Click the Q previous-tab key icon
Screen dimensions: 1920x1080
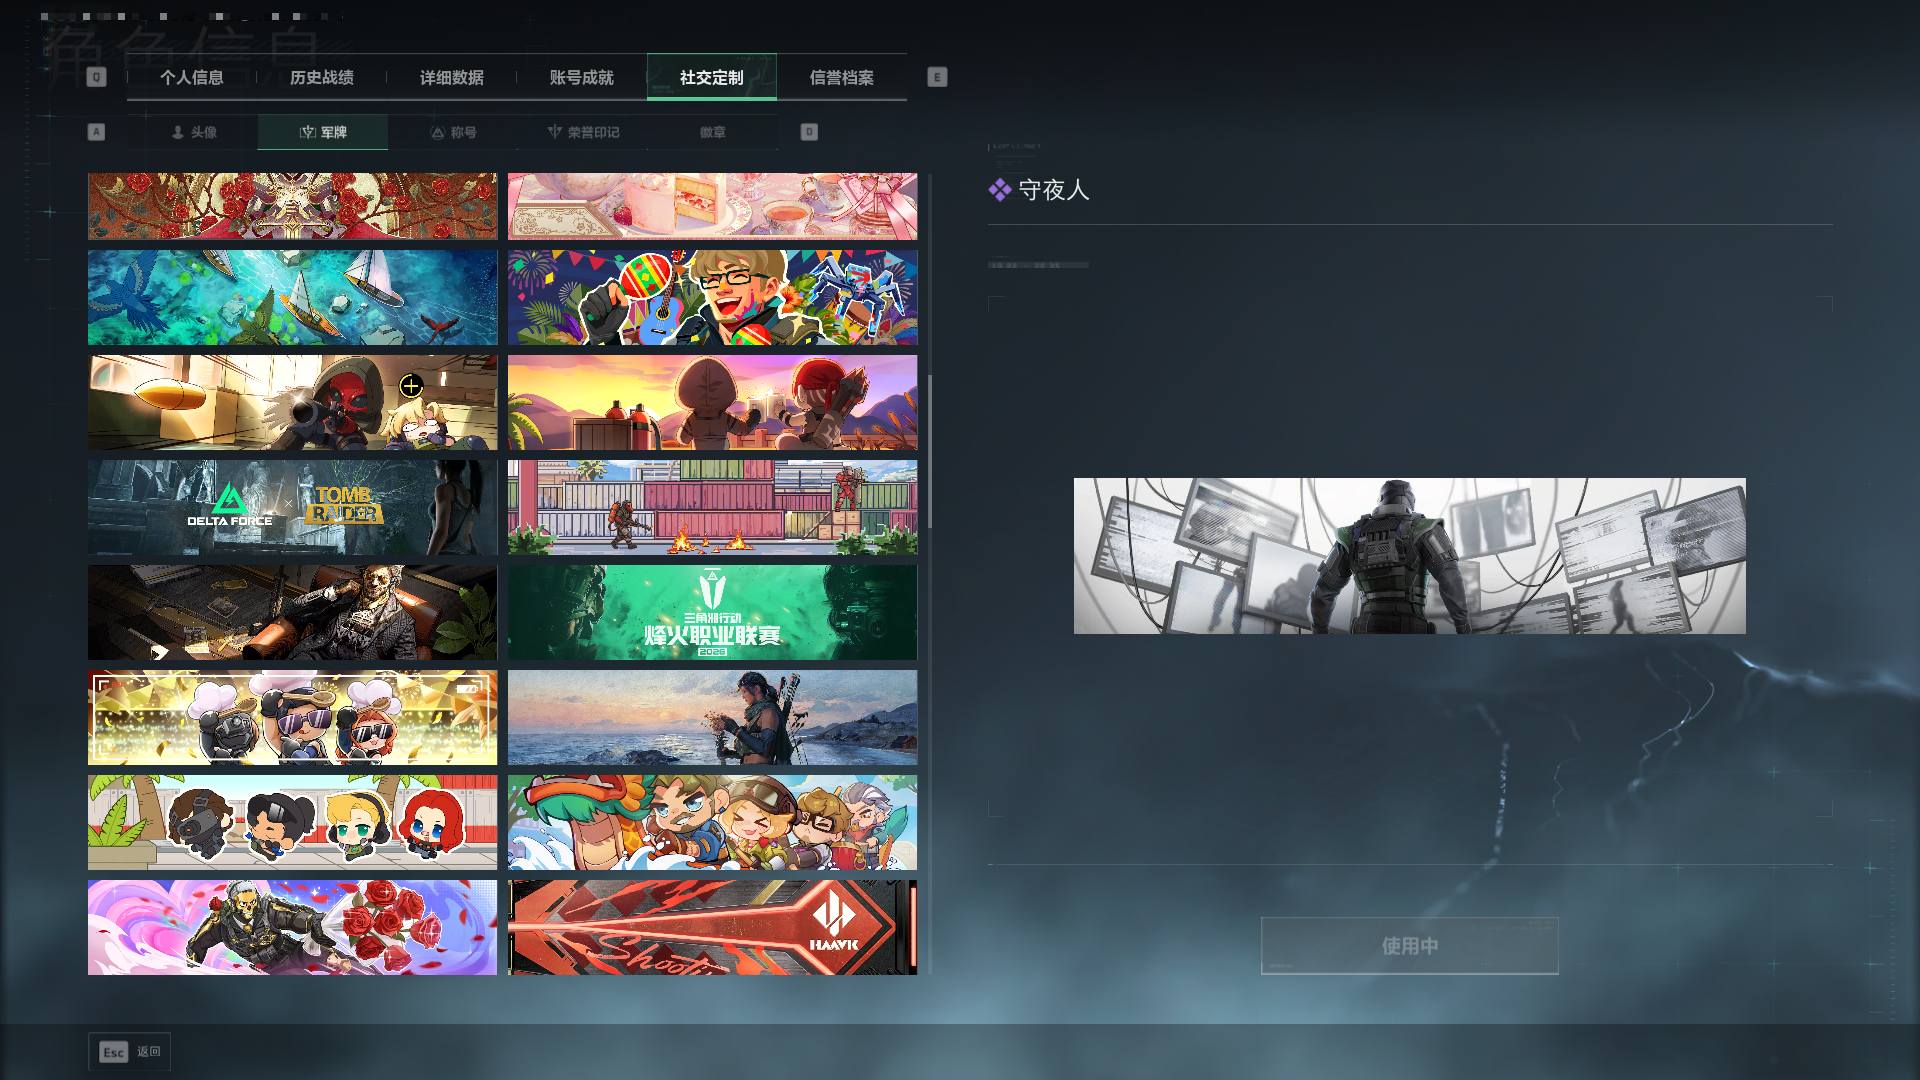96,77
